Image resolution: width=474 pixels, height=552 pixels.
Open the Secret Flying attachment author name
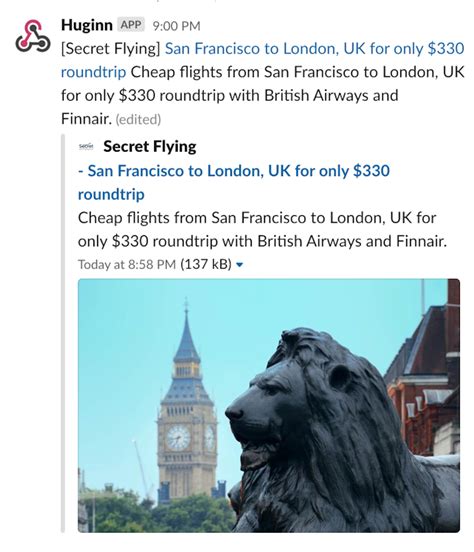pyautogui.click(x=150, y=146)
